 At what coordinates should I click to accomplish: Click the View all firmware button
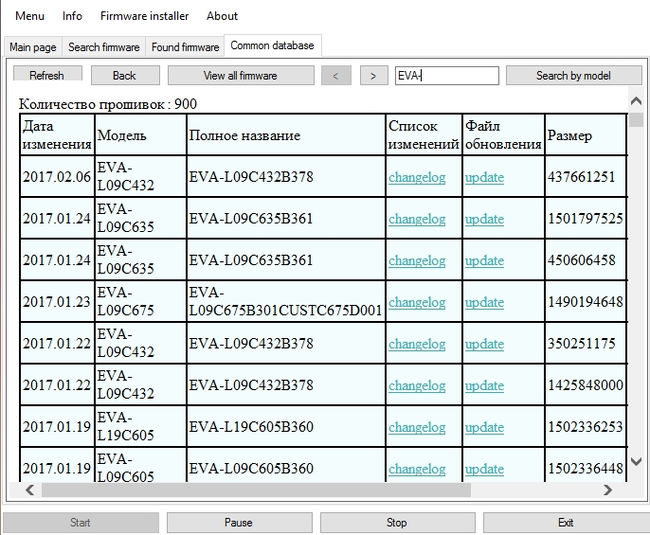pyautogui.click(x=240, y=75)
